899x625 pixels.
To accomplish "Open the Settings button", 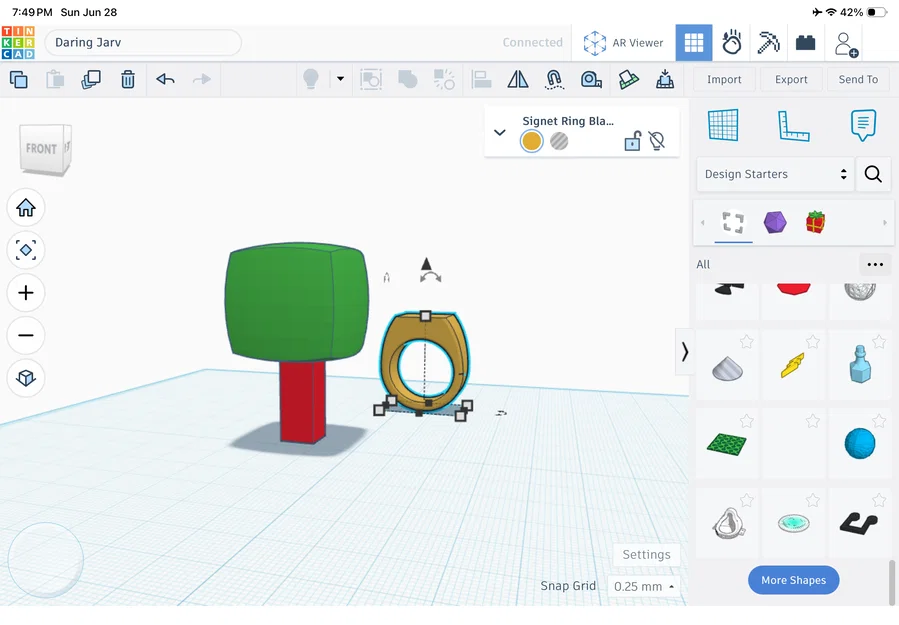I will (x=646, y=554).
